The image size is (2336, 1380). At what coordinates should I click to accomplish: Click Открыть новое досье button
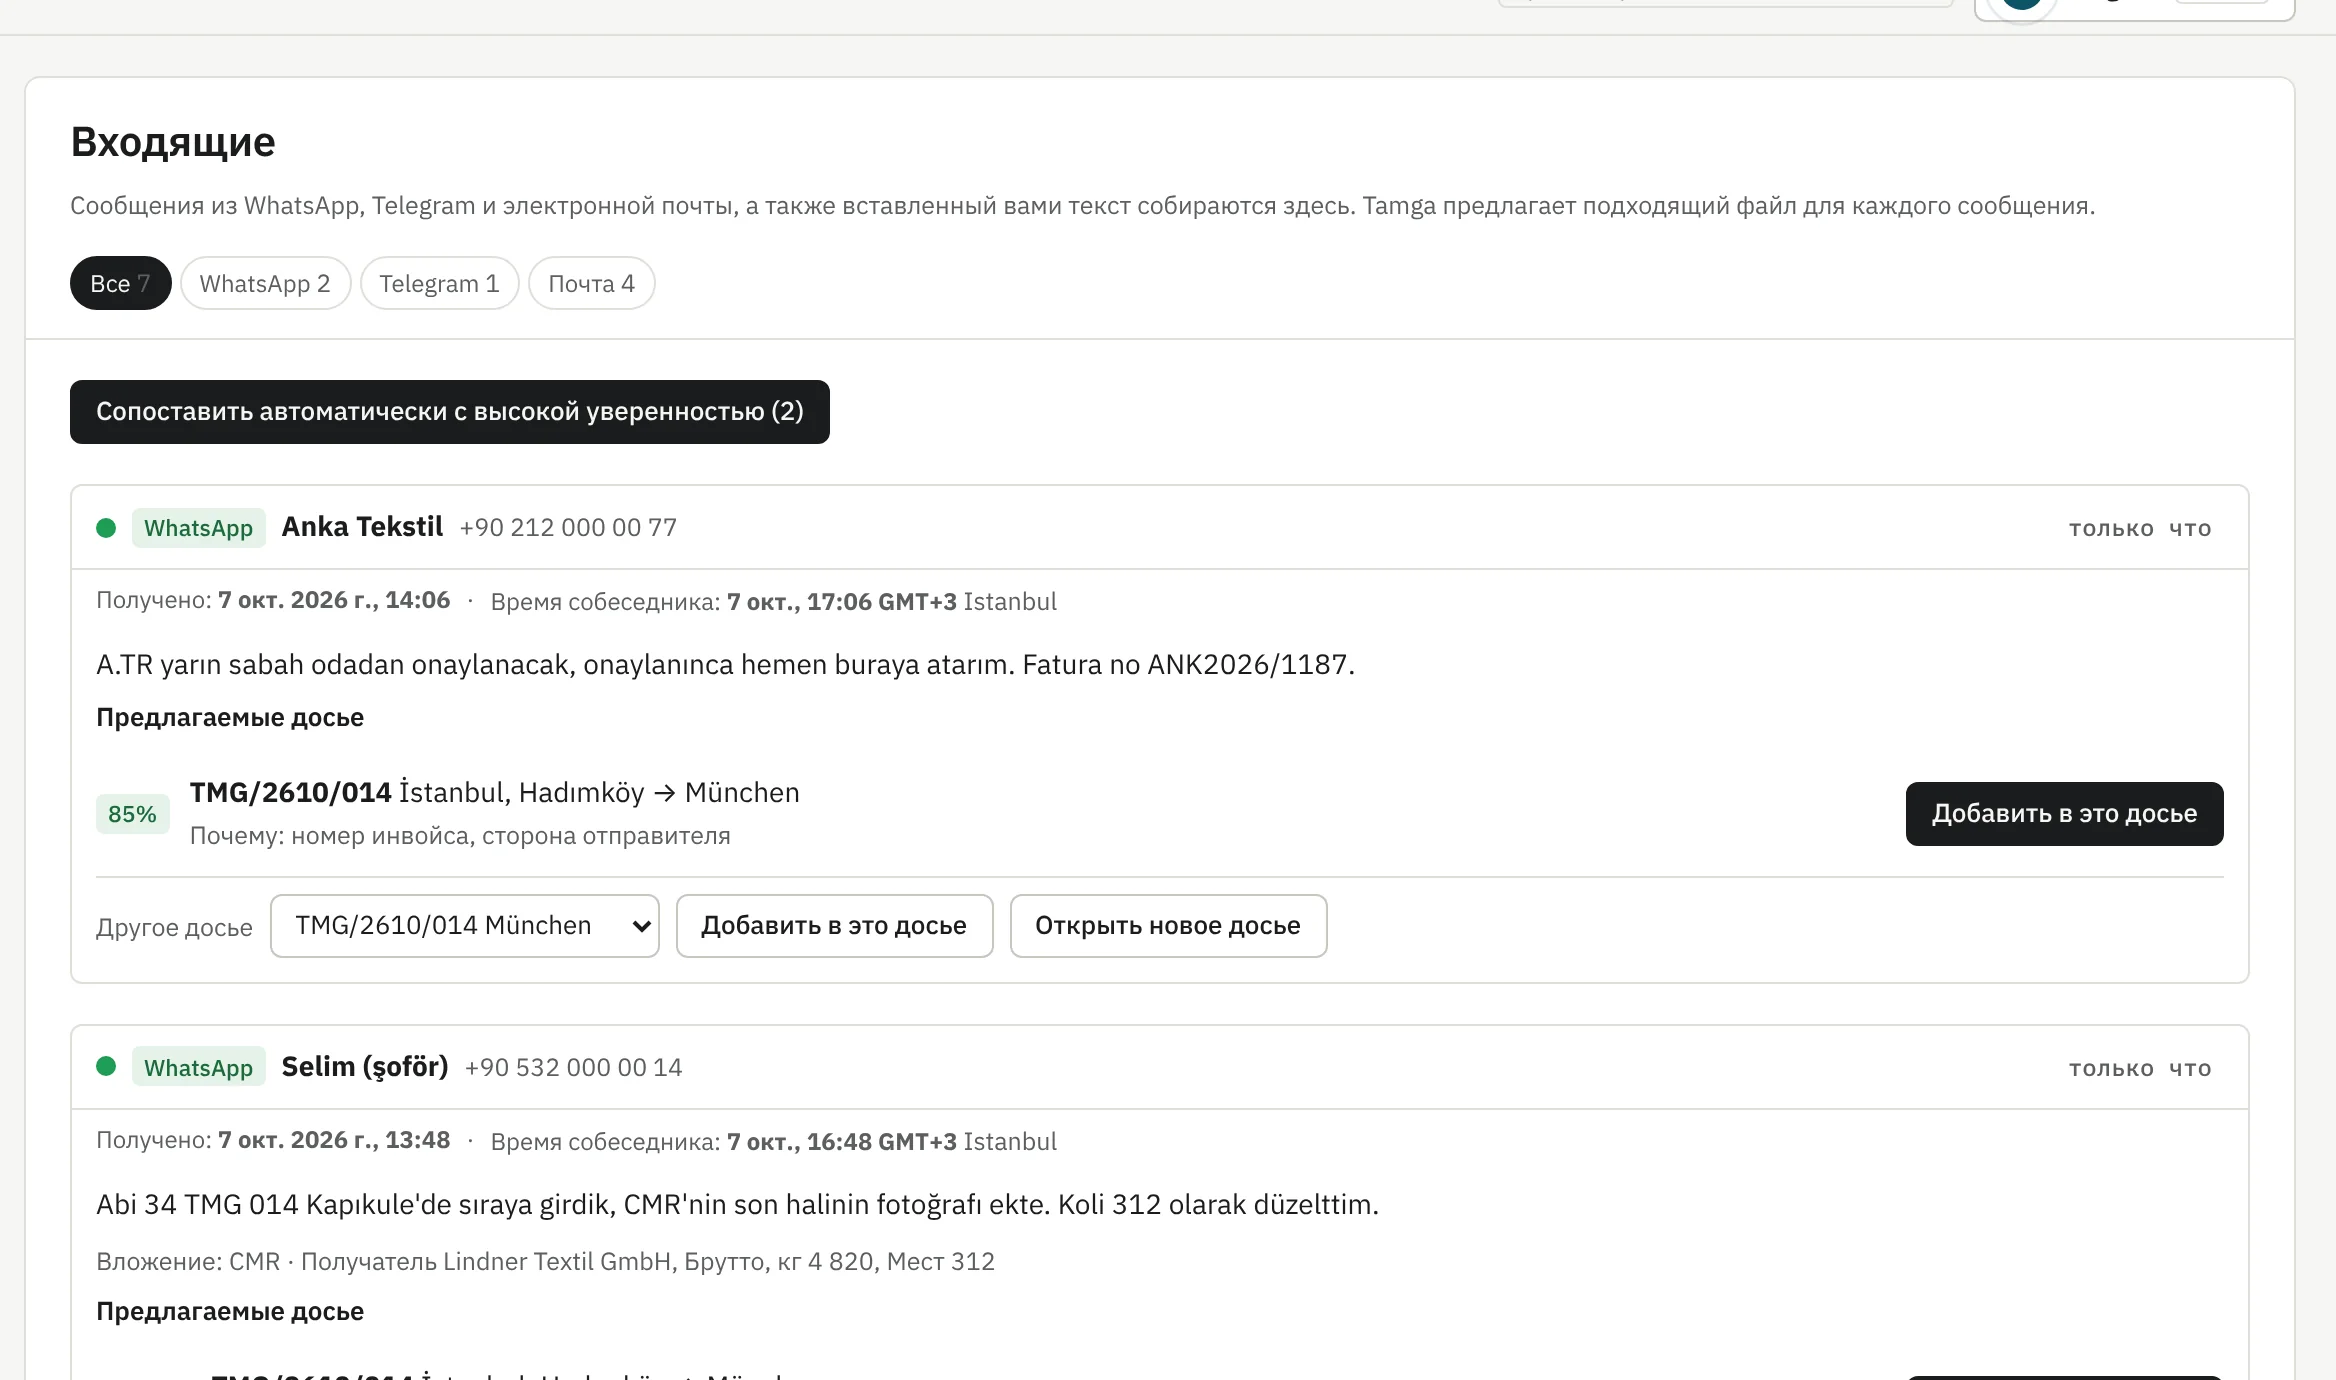point(1168,926)
